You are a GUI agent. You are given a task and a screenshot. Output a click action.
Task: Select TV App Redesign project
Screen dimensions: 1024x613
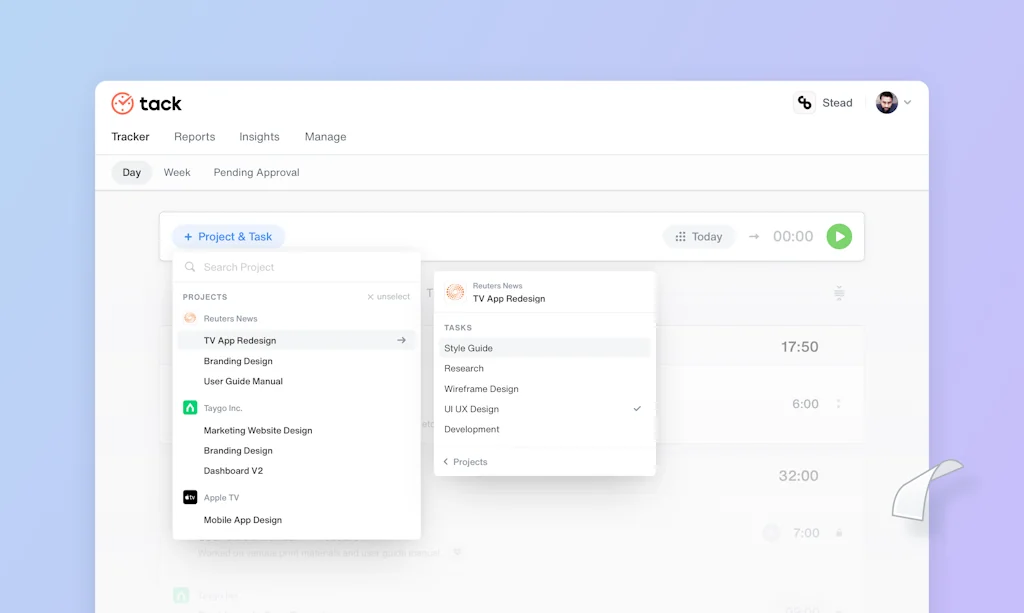click(x=296, y=340)
